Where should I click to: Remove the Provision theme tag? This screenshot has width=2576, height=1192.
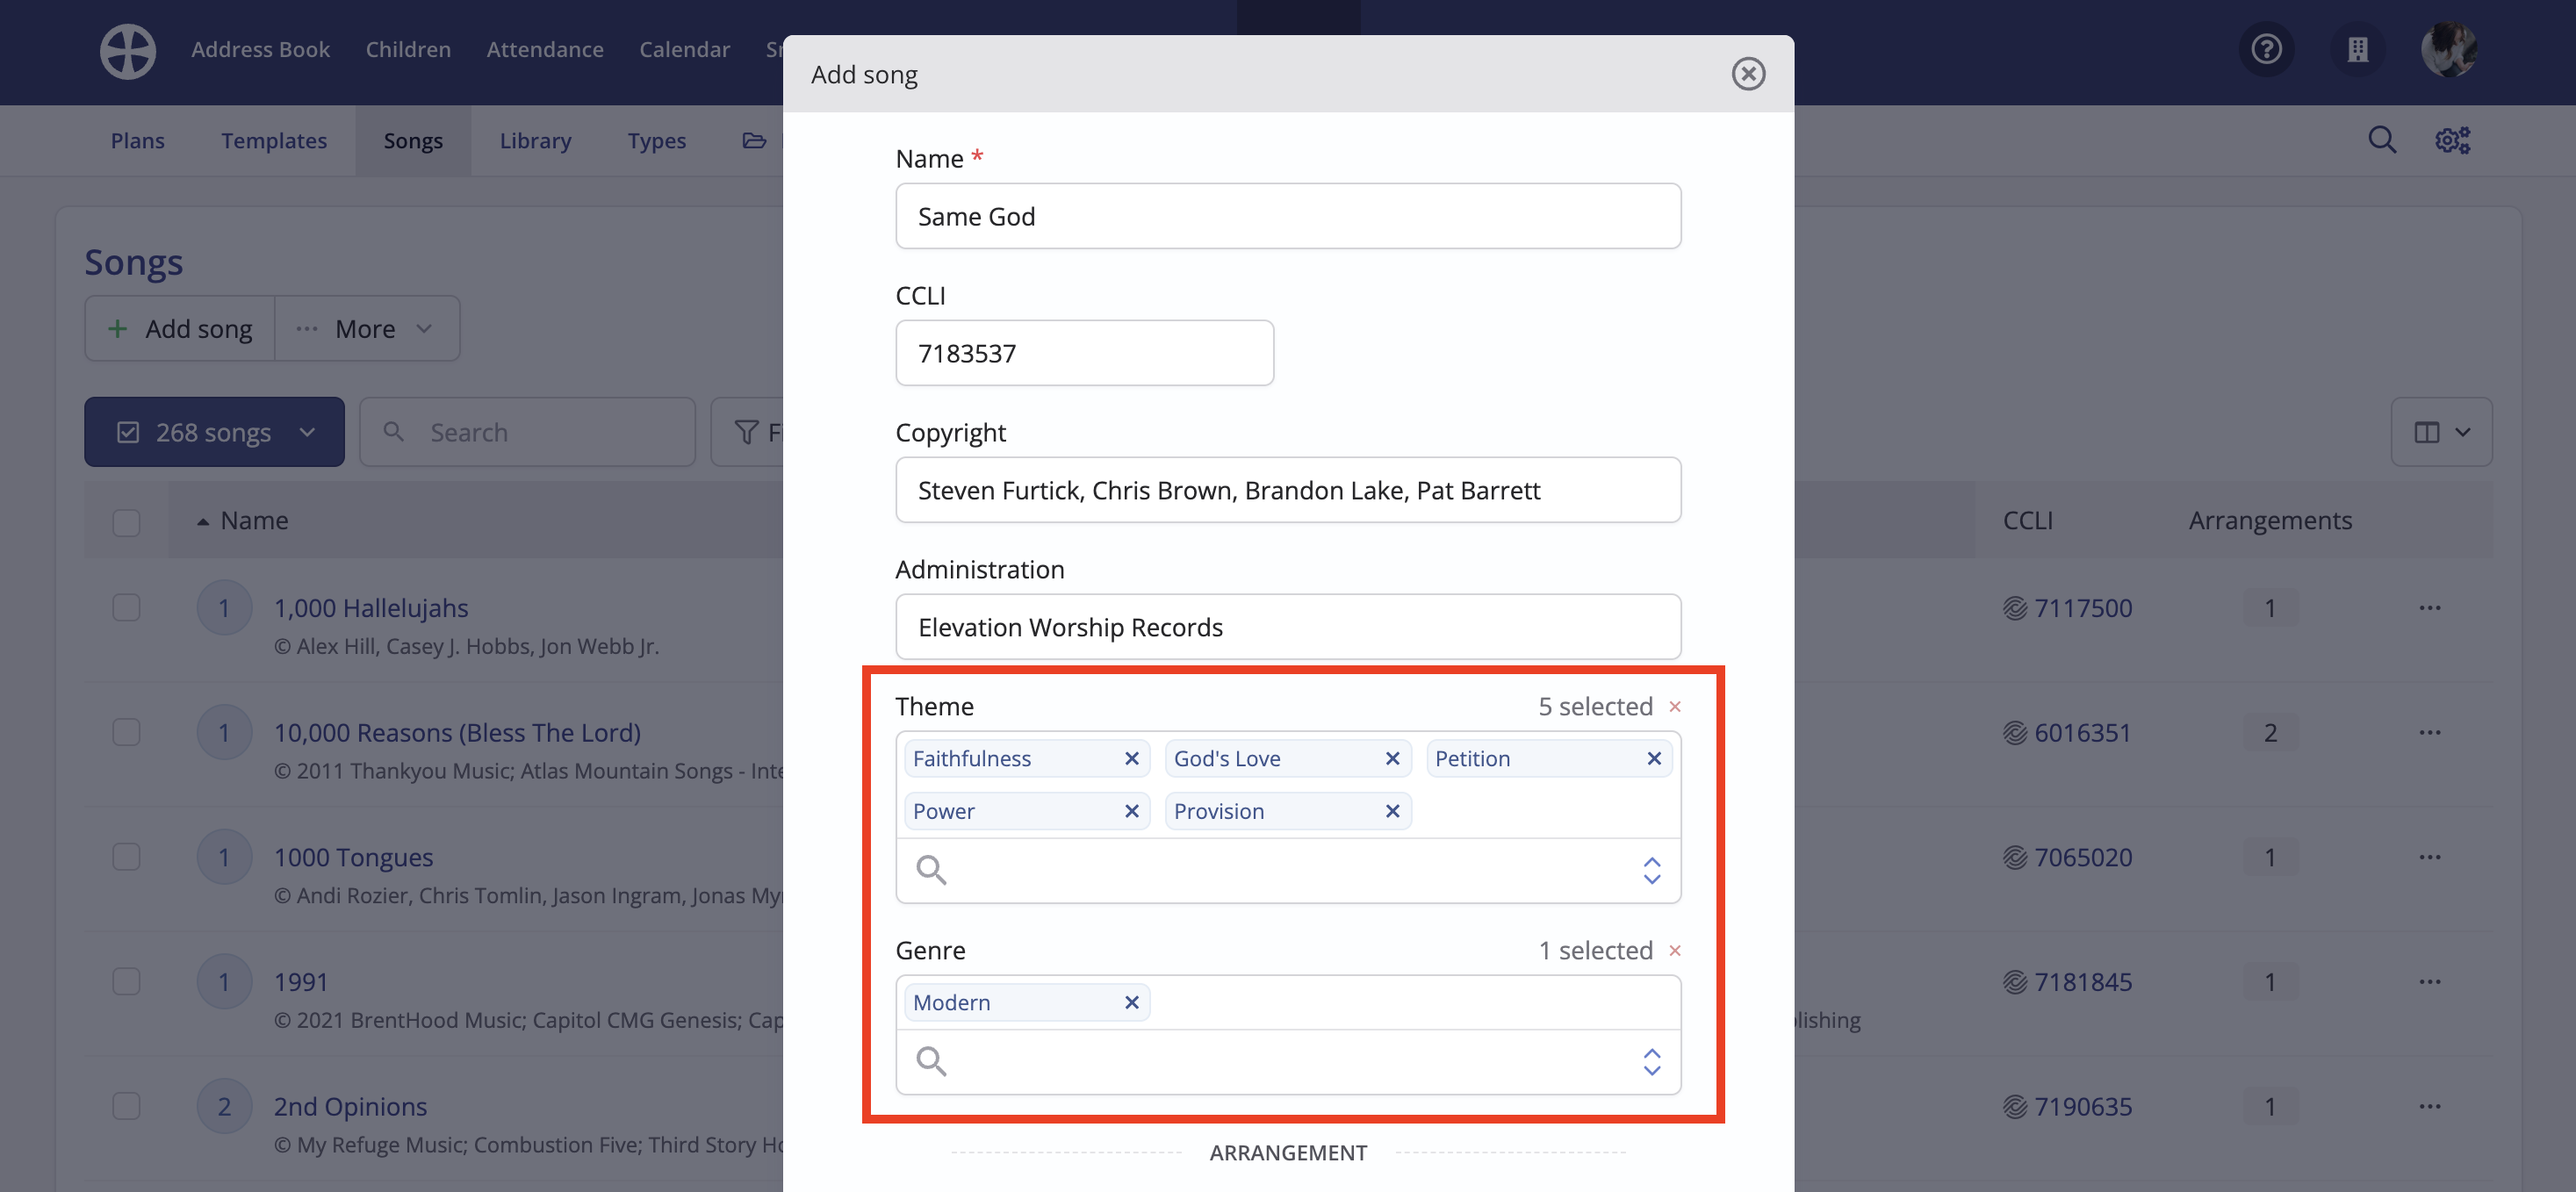[1392, 811]
